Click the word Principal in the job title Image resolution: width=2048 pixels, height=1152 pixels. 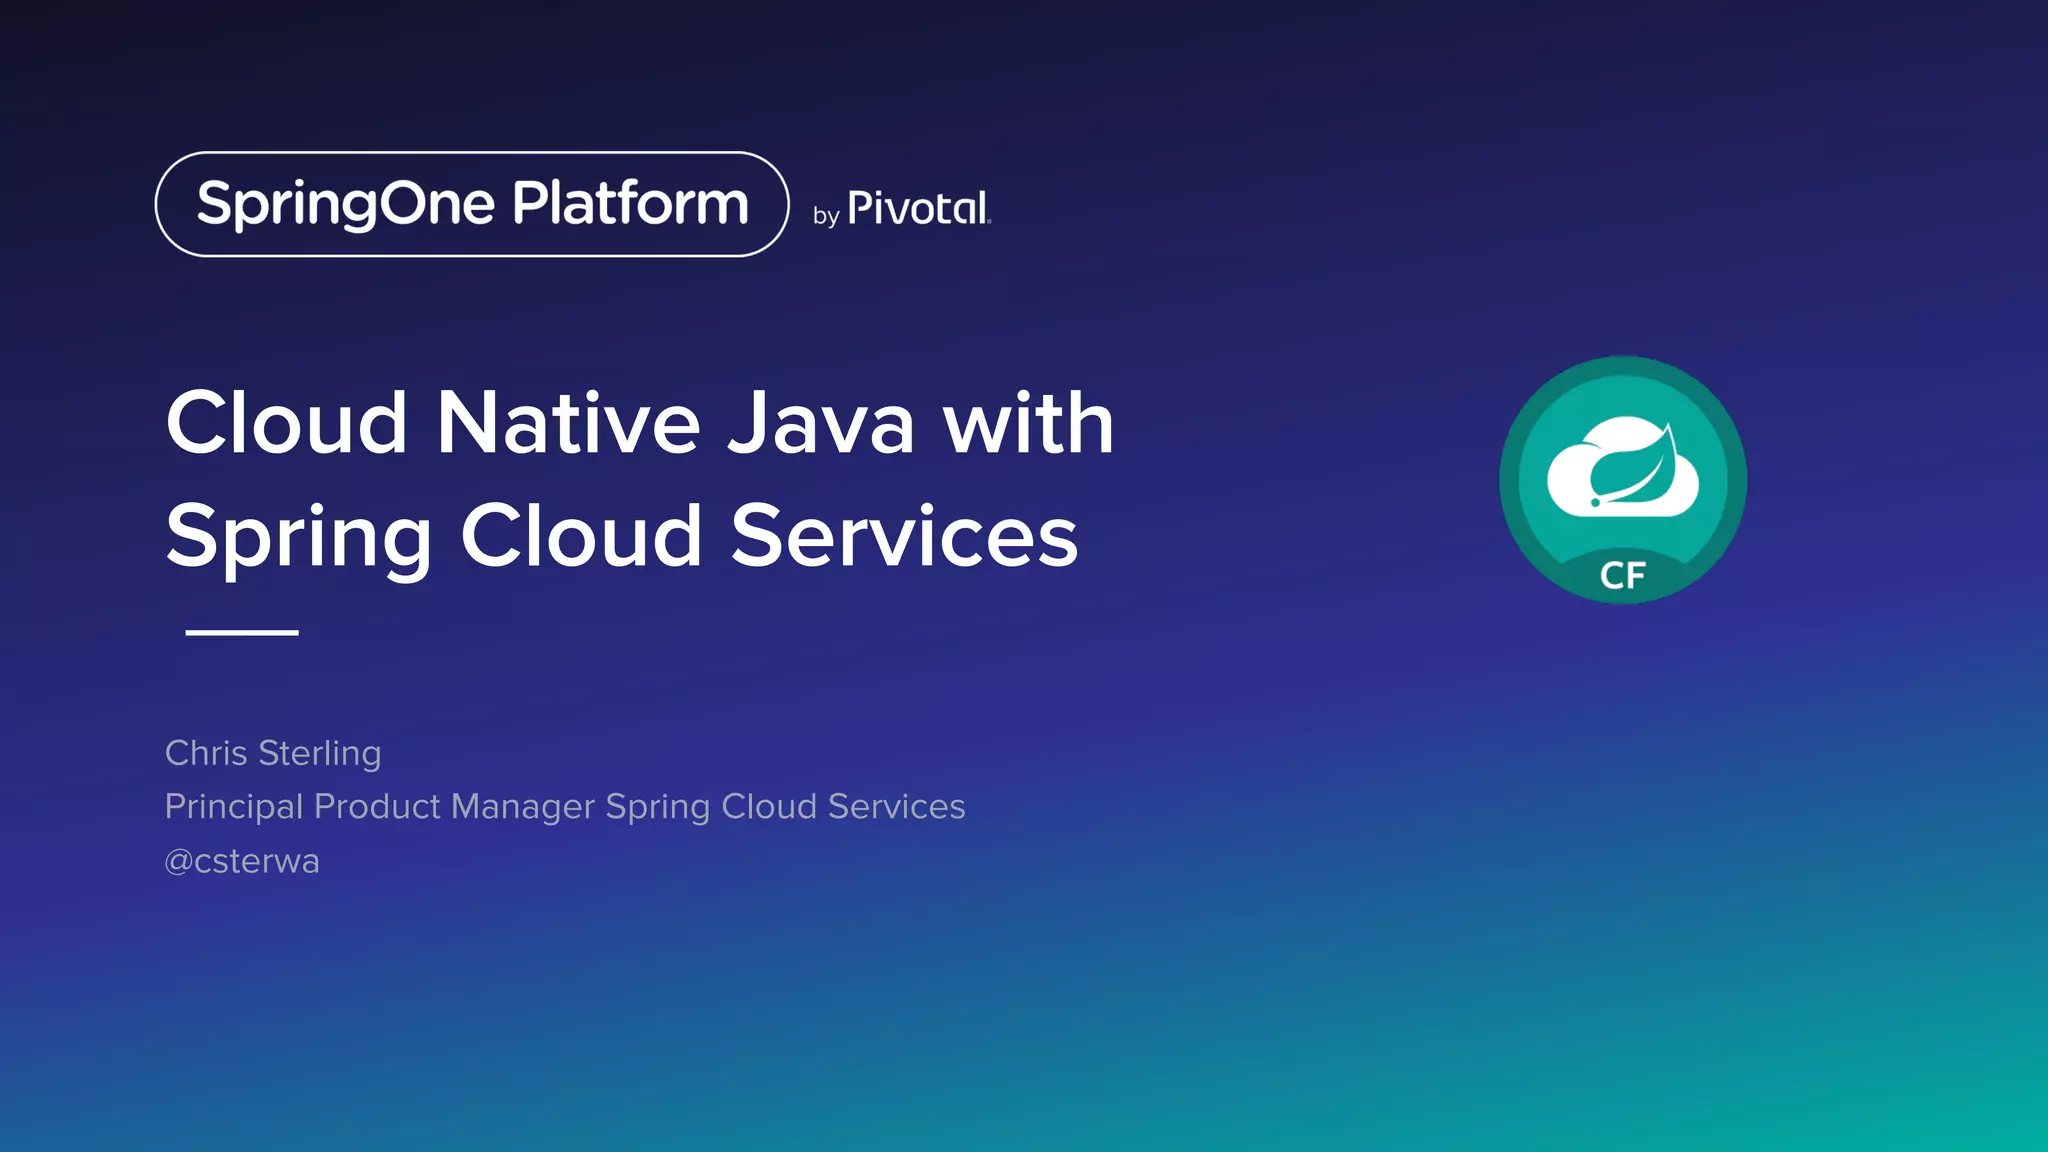point(233,806)
